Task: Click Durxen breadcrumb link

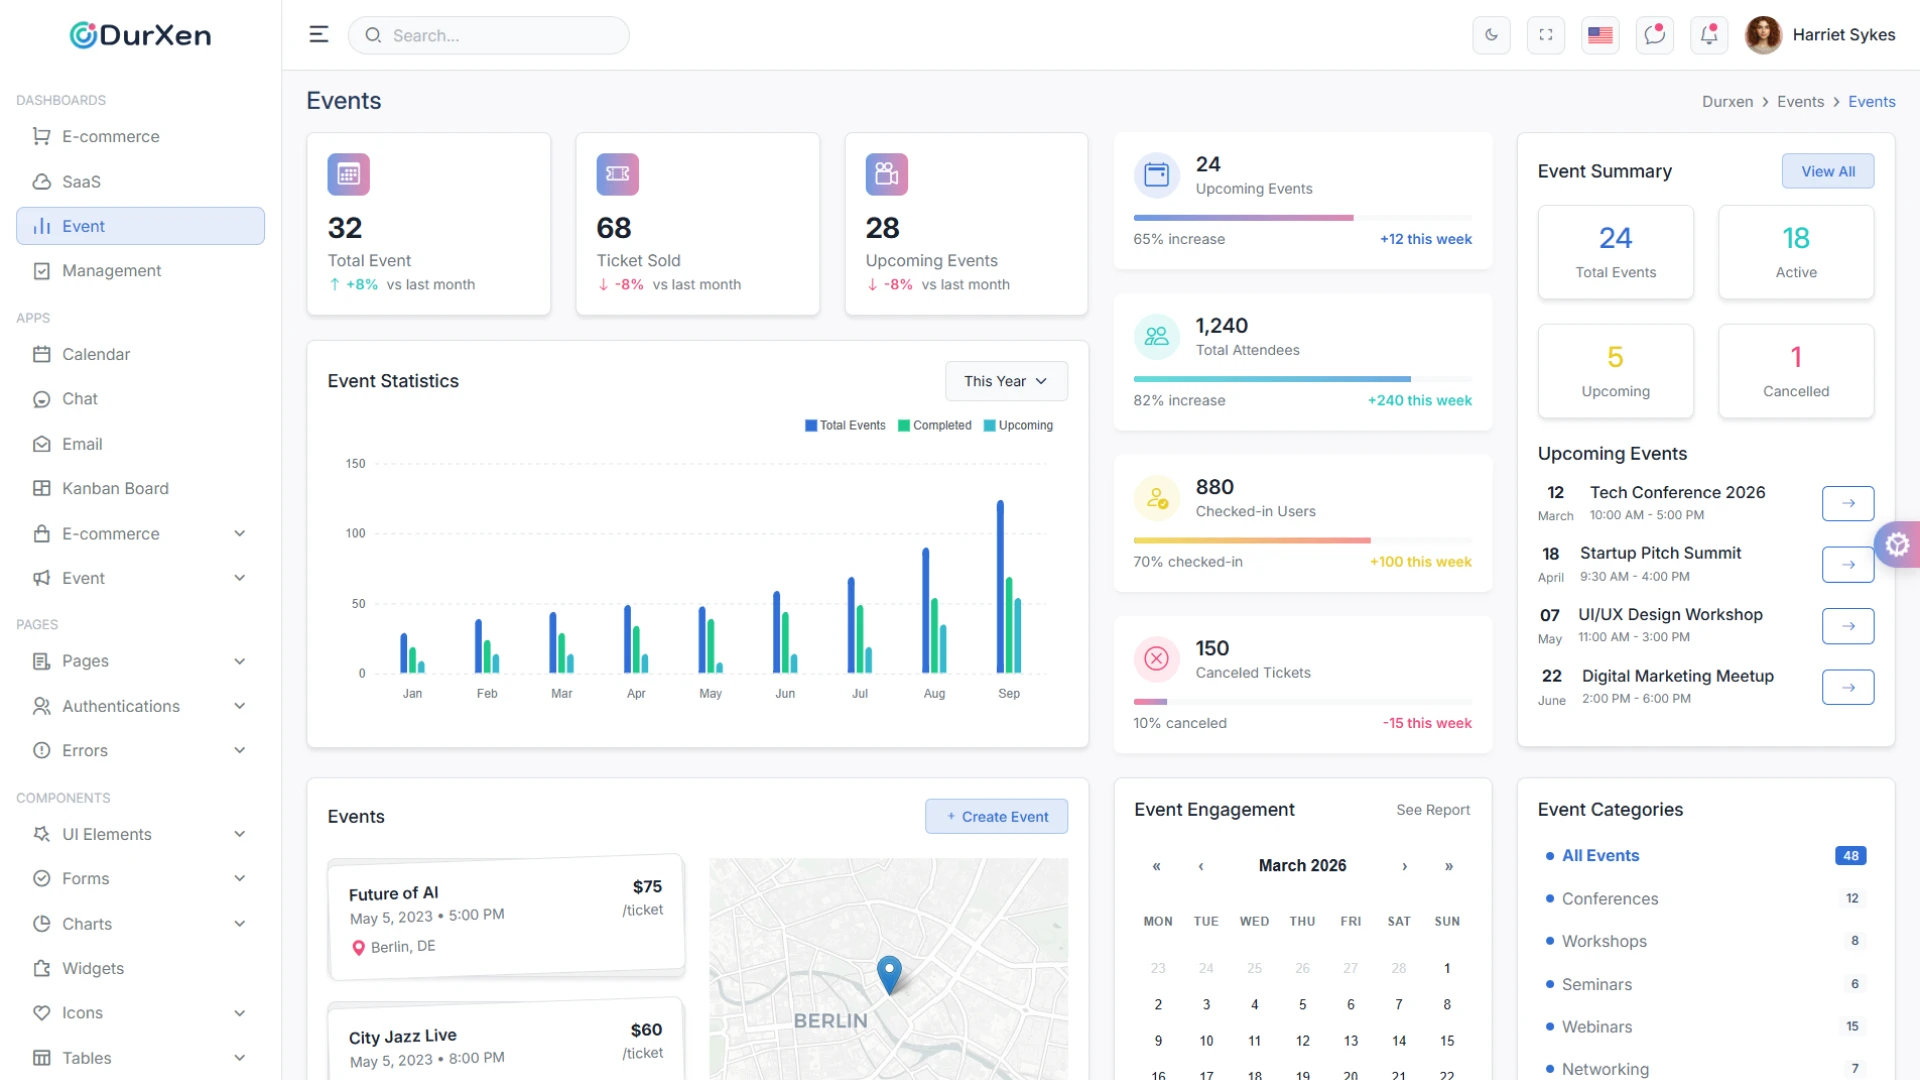Action: click(x=1727, y=102)
